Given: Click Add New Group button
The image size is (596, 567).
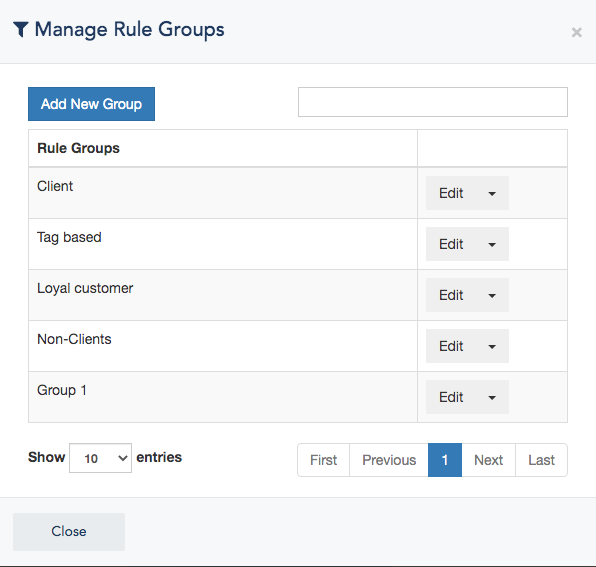Looking at the screenshot, I should [91, 104].
